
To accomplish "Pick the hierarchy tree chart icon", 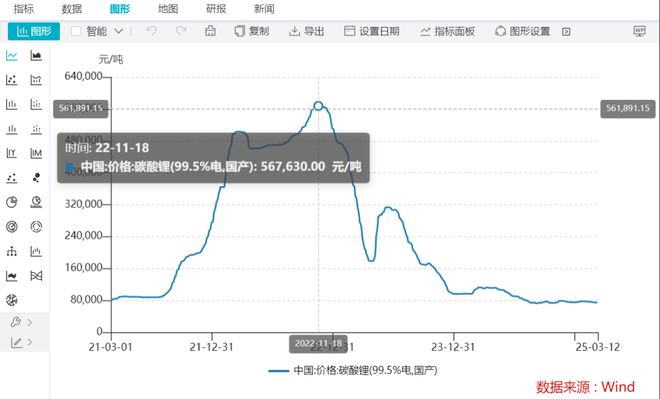I will coord(12,251).
